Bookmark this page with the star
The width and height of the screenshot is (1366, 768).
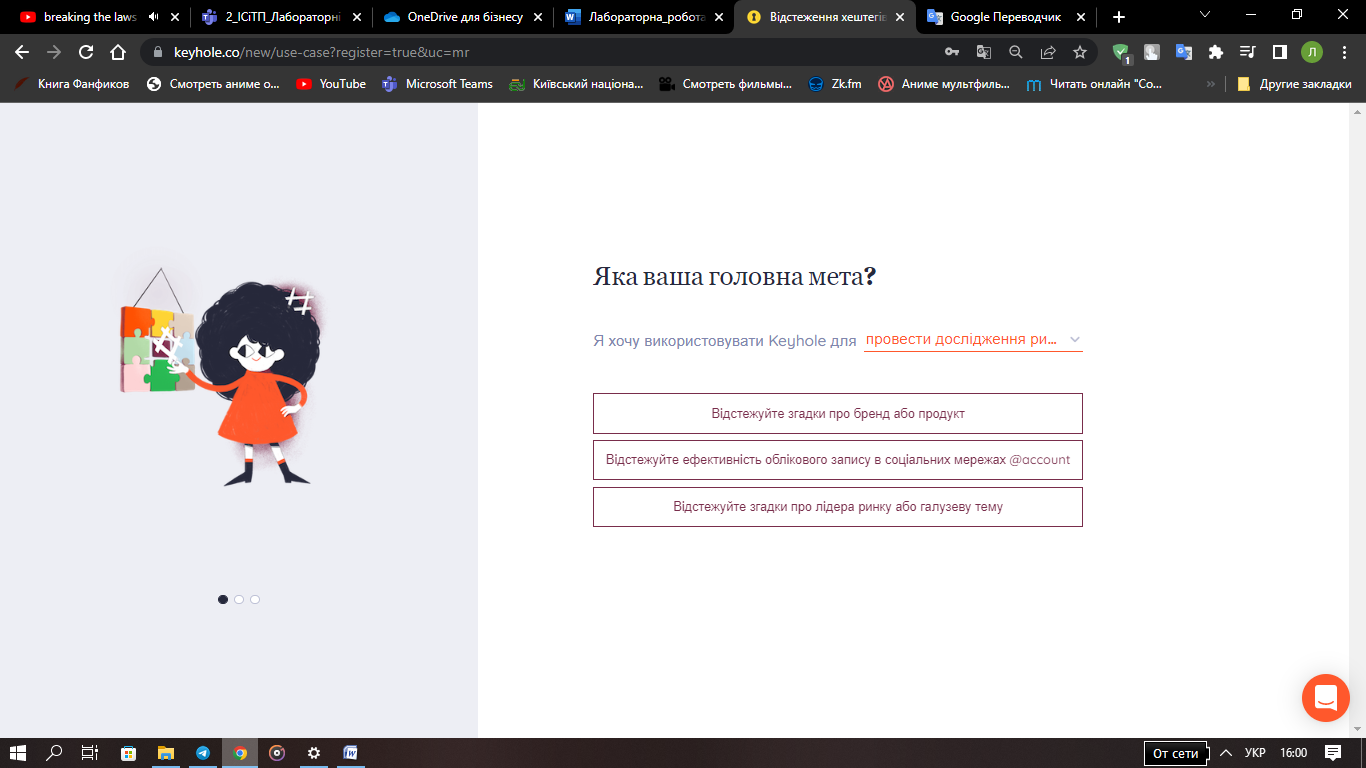coord(1080,52)
